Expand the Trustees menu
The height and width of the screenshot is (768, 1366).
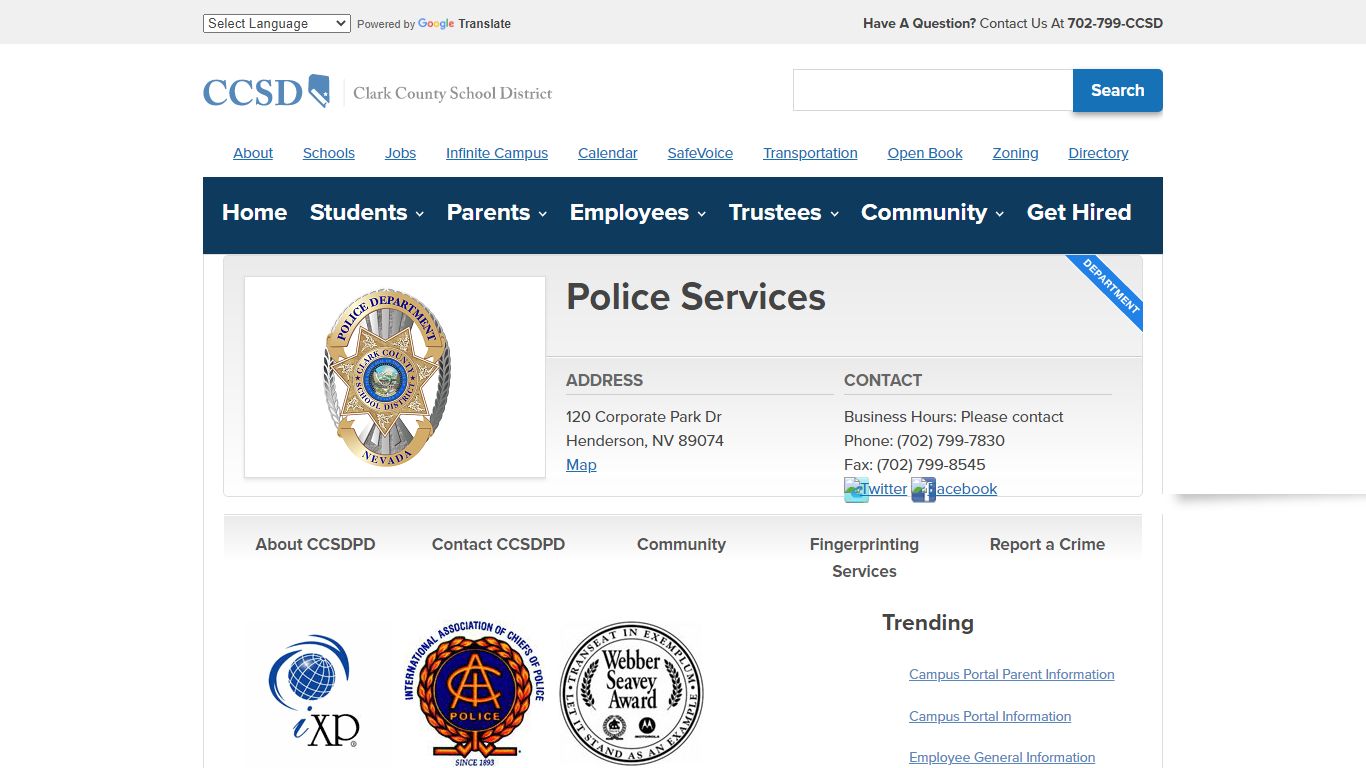[x=784, y=212]
